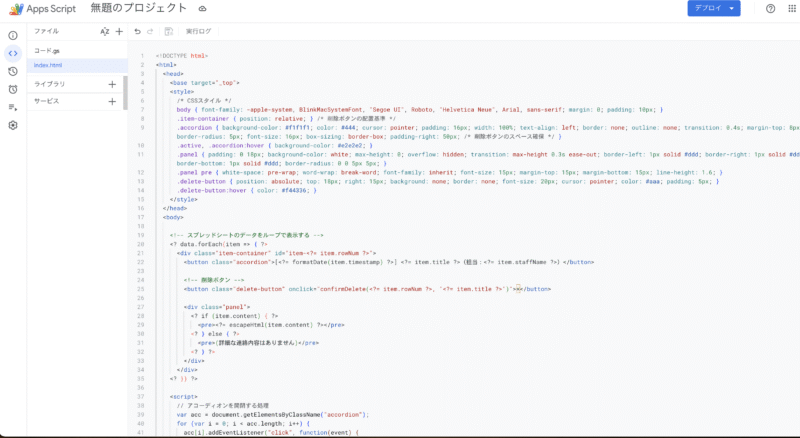
Task: Add a service with the サービス plus
Action: [112, 101]
